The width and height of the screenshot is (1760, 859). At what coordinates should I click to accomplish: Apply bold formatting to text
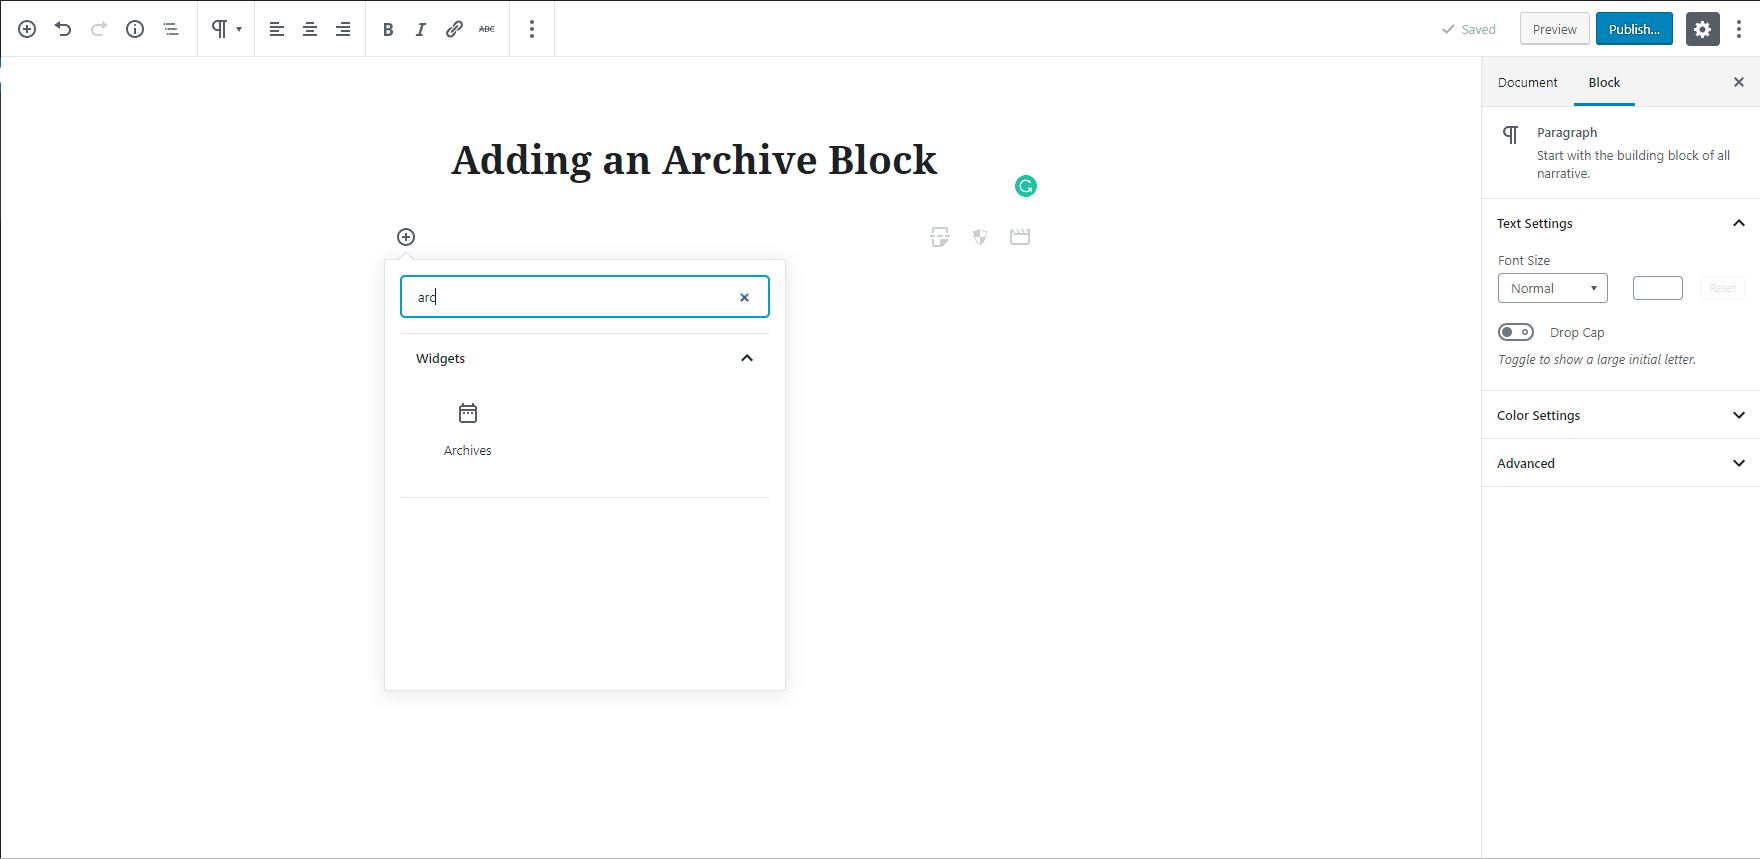click(388, 29)
